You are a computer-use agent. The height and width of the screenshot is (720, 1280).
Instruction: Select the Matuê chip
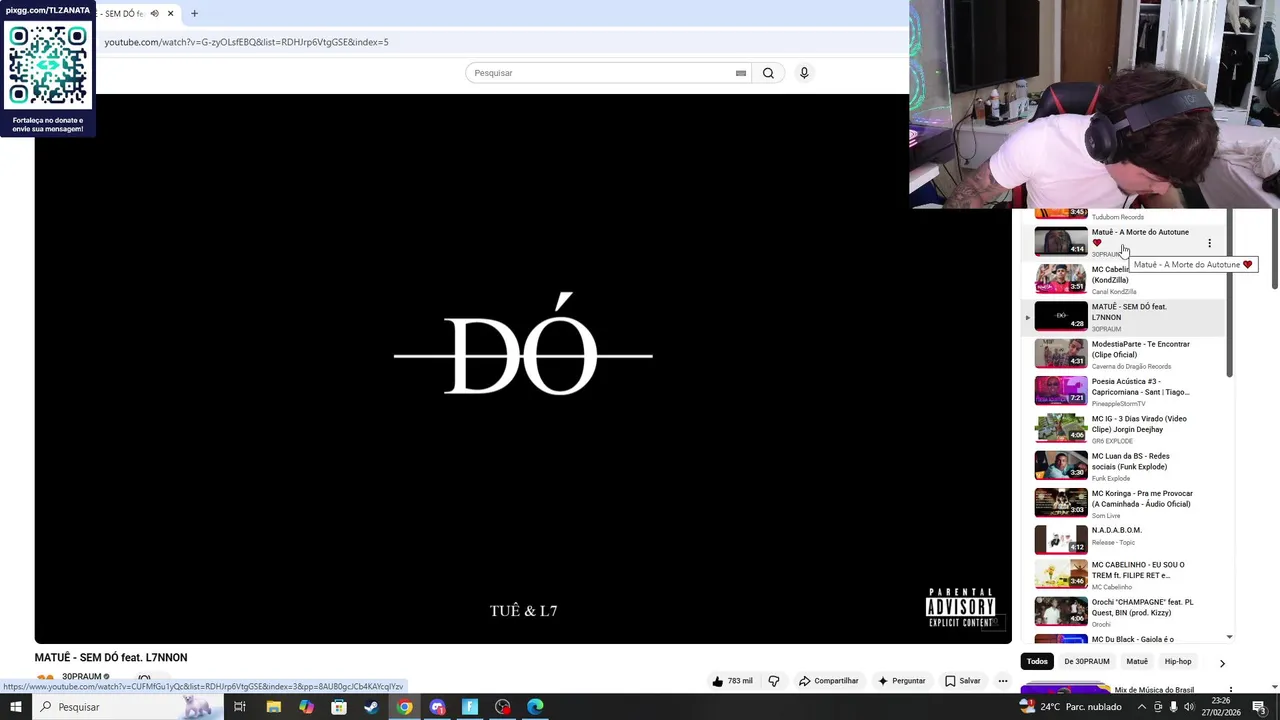pos(1137,661)
